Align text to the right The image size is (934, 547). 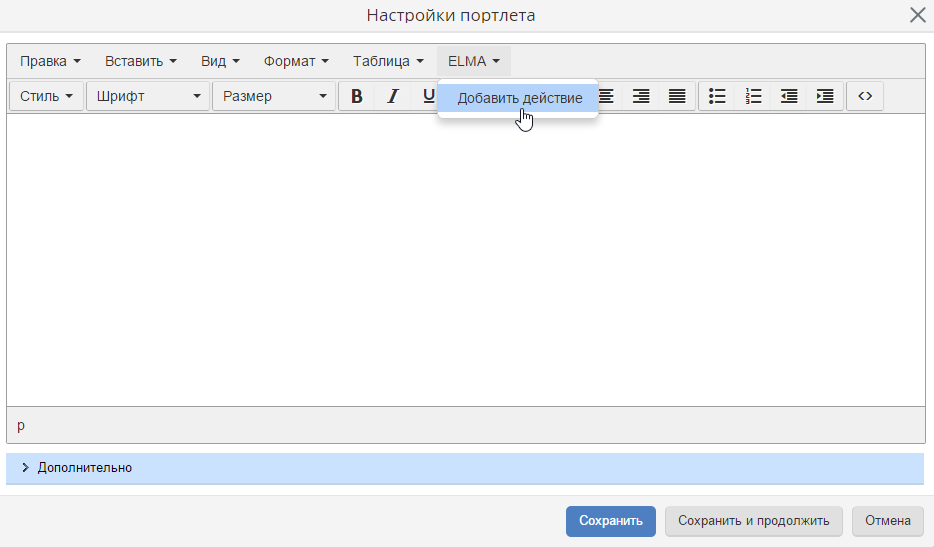point(641,96)
